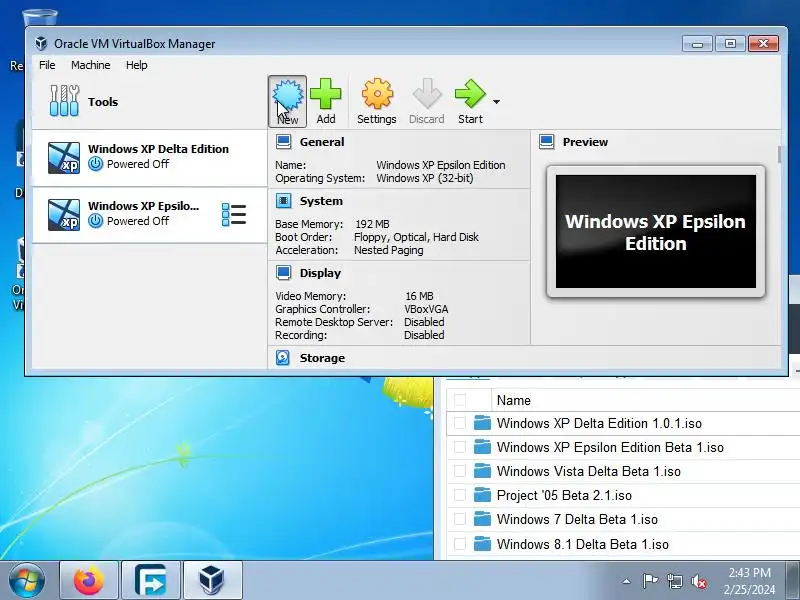Click the System section chip icon
Viewport: 800px width, 600px height.
(x=284, y=201)
